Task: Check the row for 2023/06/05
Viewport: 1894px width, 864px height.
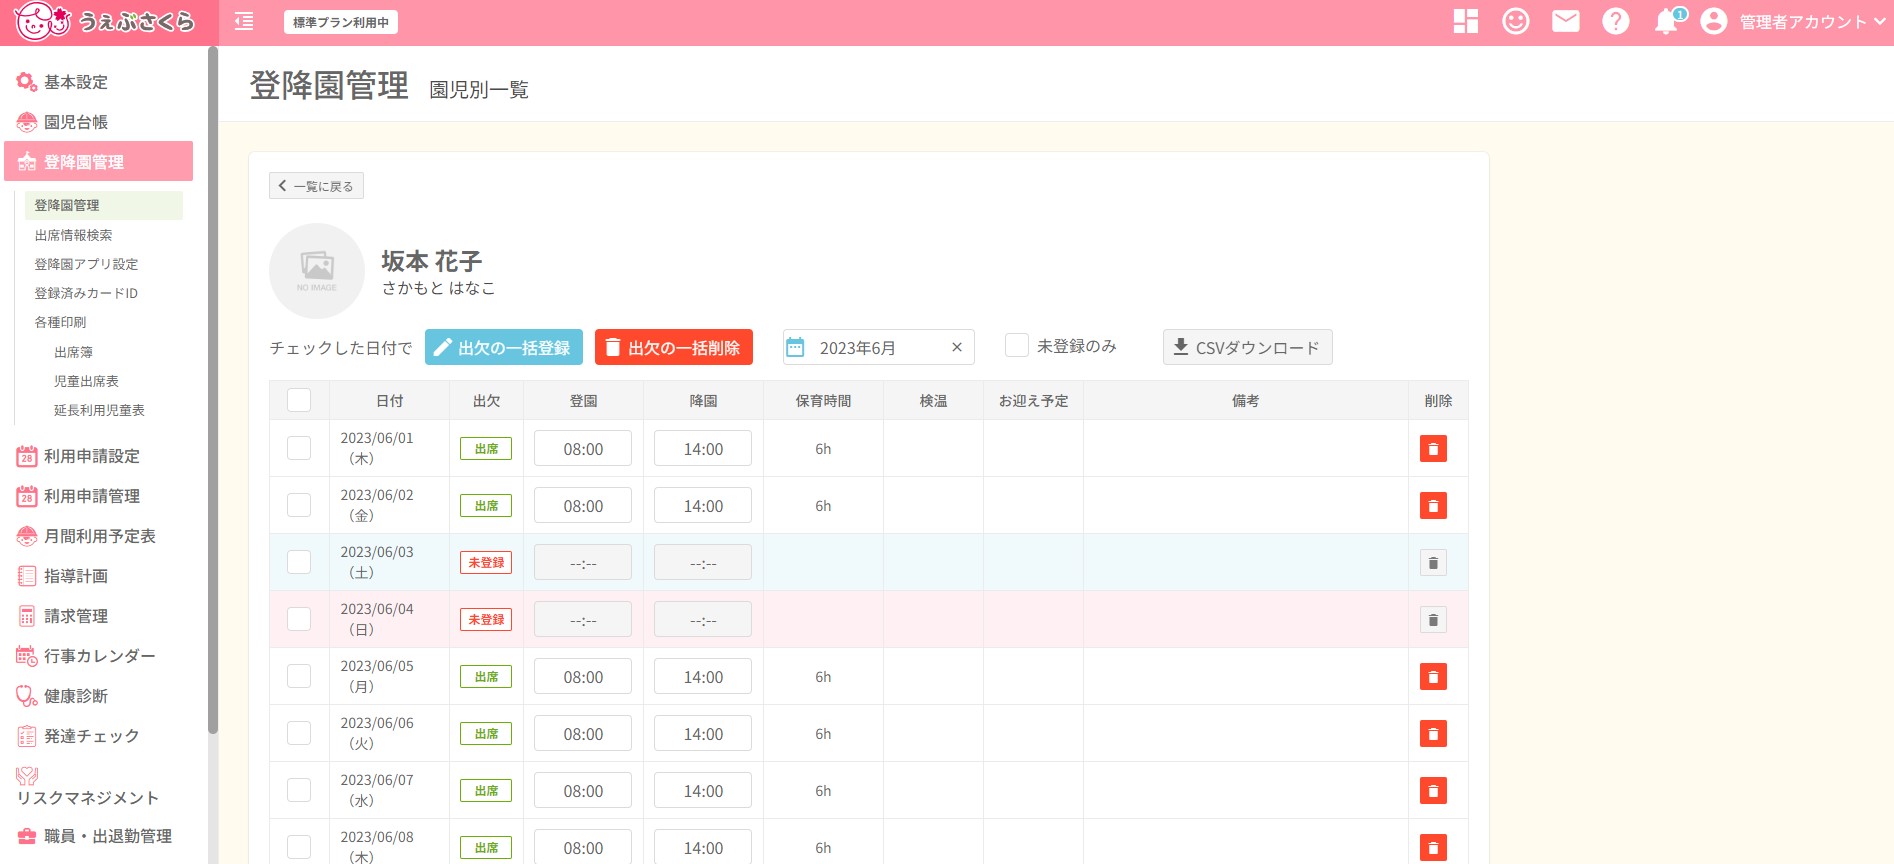Action: [x=299, y=676]
